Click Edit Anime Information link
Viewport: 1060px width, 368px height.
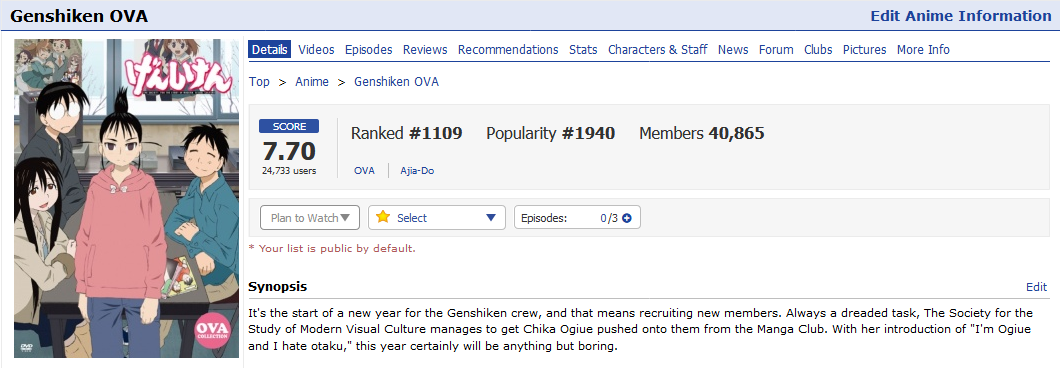(x=961, y=16)
